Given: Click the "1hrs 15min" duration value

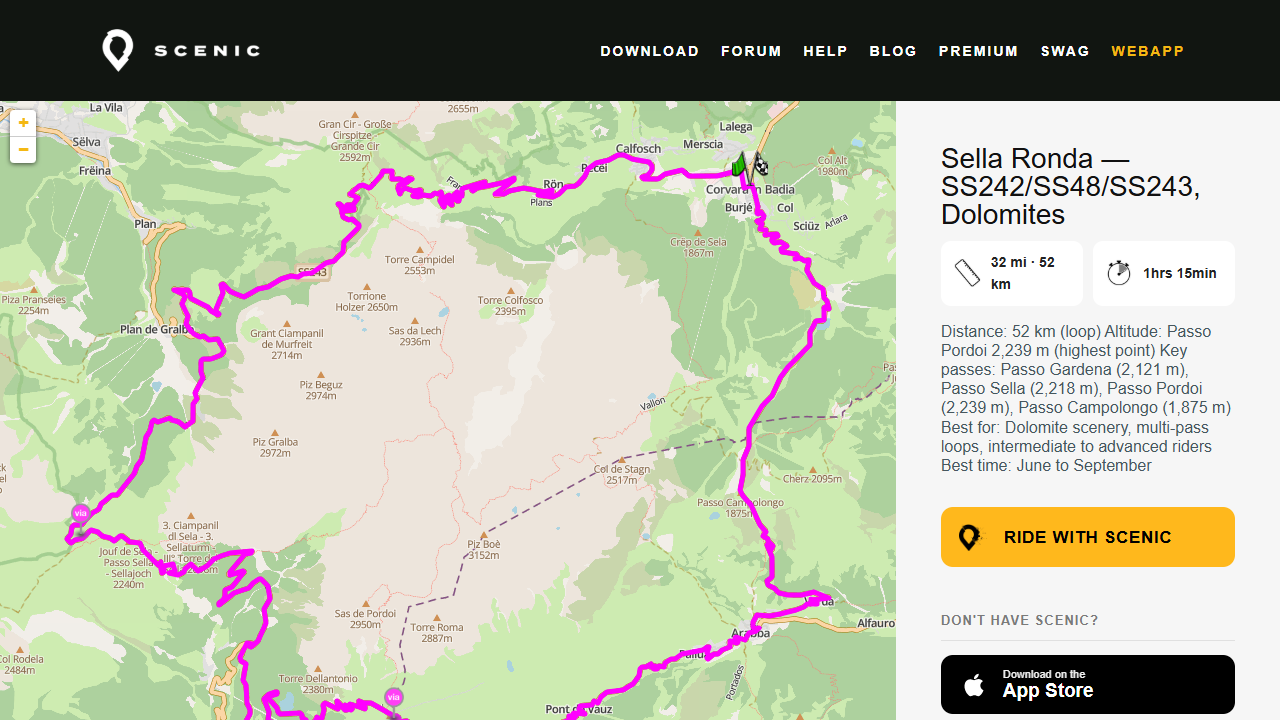Looking at the screenshot, I should click(x=1180, y=273).
